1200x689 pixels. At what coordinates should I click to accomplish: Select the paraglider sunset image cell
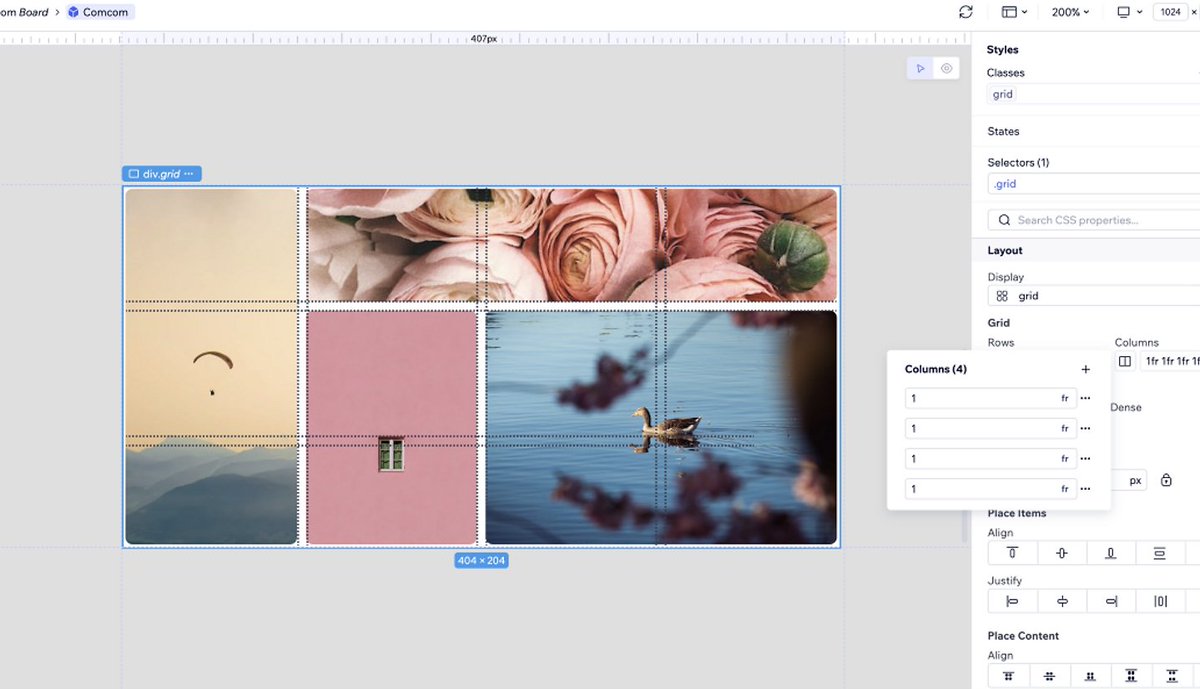212,366
